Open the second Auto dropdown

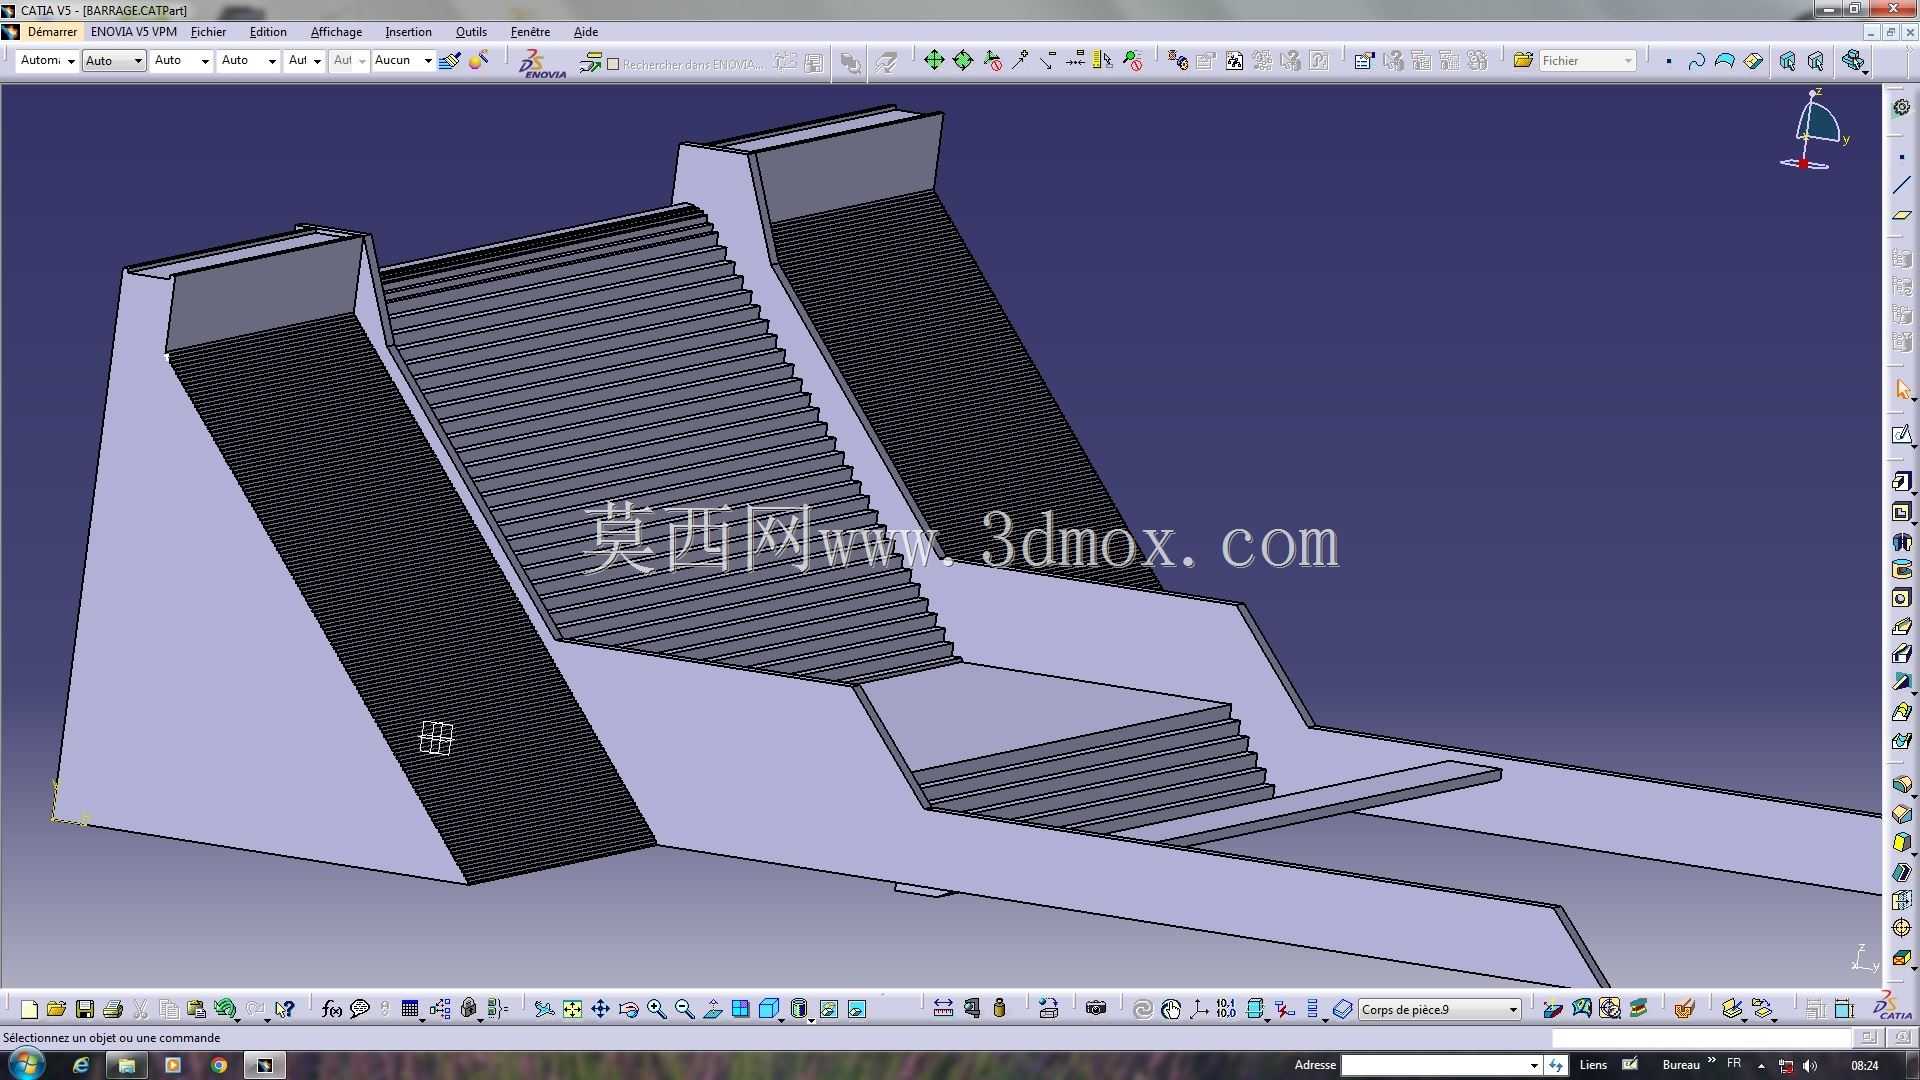point(114,61)
